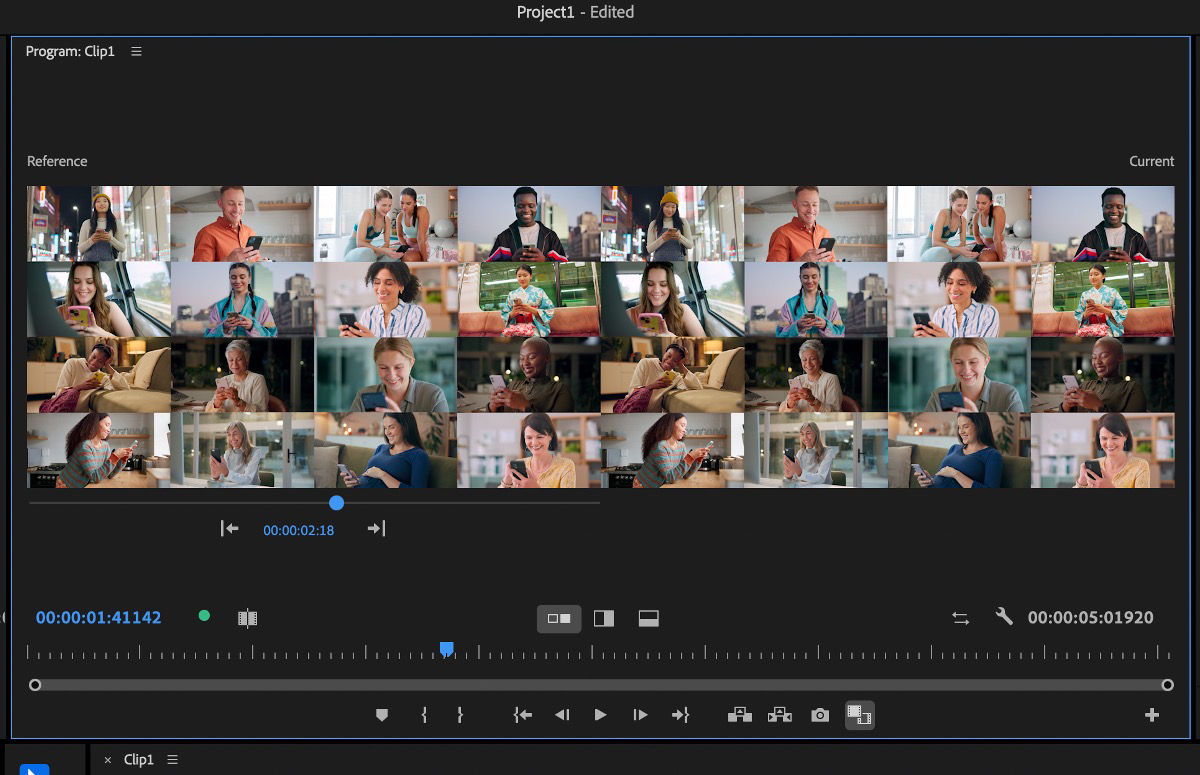Enable side-by-side comparison layout
1200x775 pixels.
(559, 619)
